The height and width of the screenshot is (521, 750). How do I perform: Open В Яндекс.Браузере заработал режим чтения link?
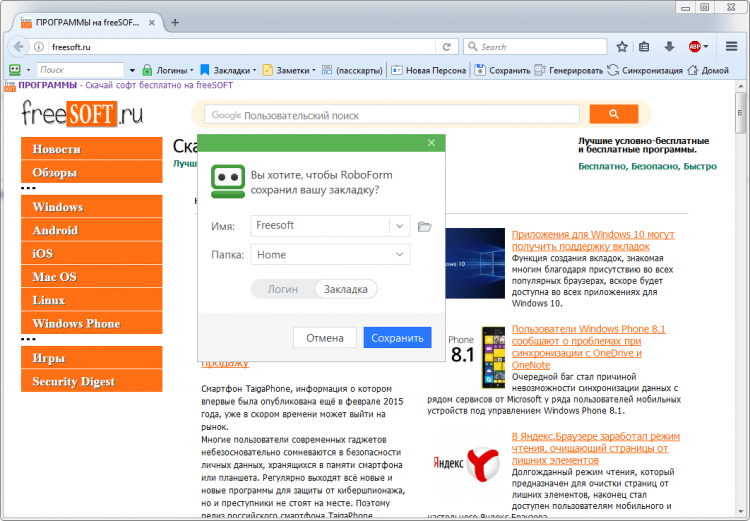coord(596,448)
